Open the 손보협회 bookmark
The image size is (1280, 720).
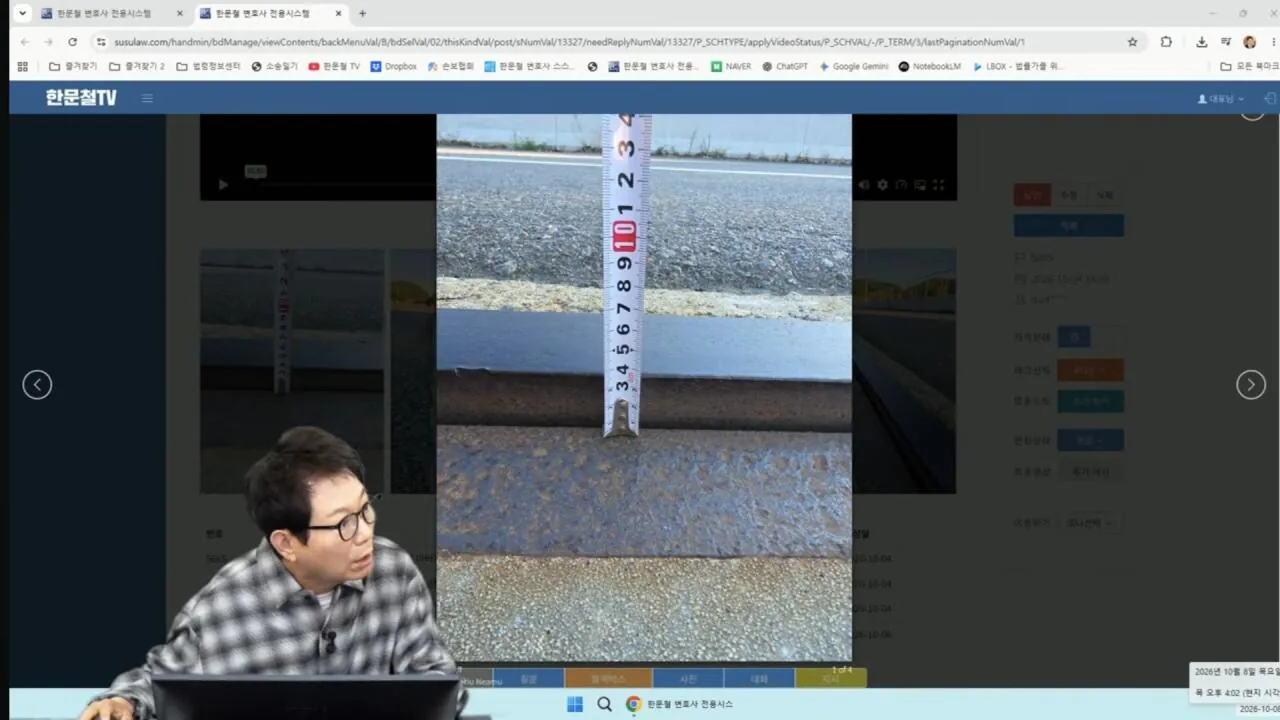tap(450, 66)
